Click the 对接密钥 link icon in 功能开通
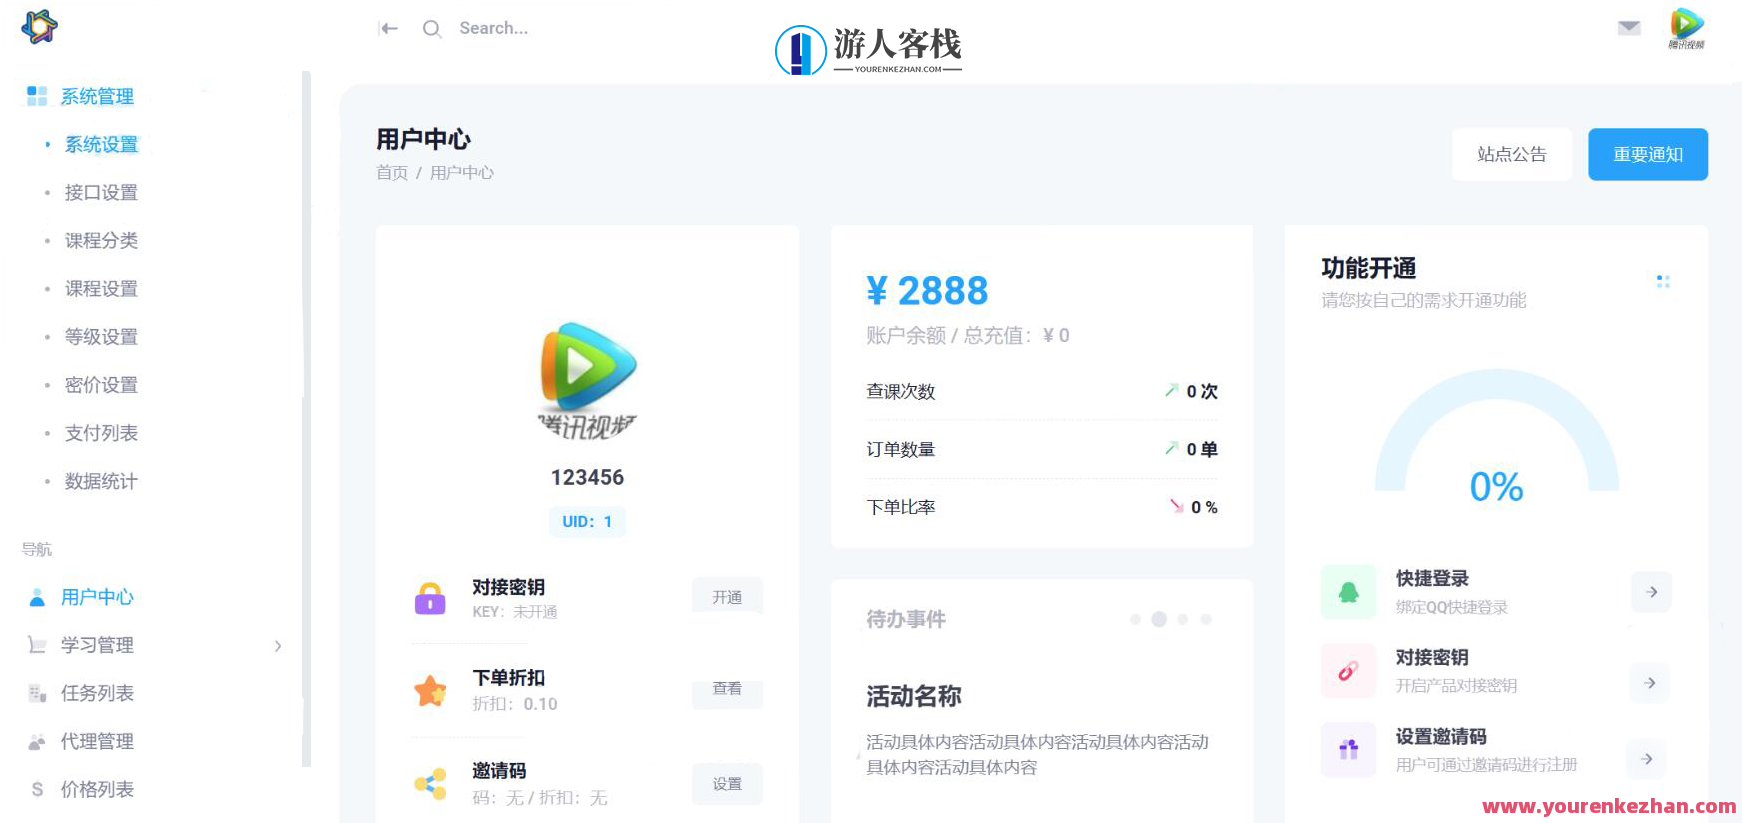 [x=1348, y=671]
